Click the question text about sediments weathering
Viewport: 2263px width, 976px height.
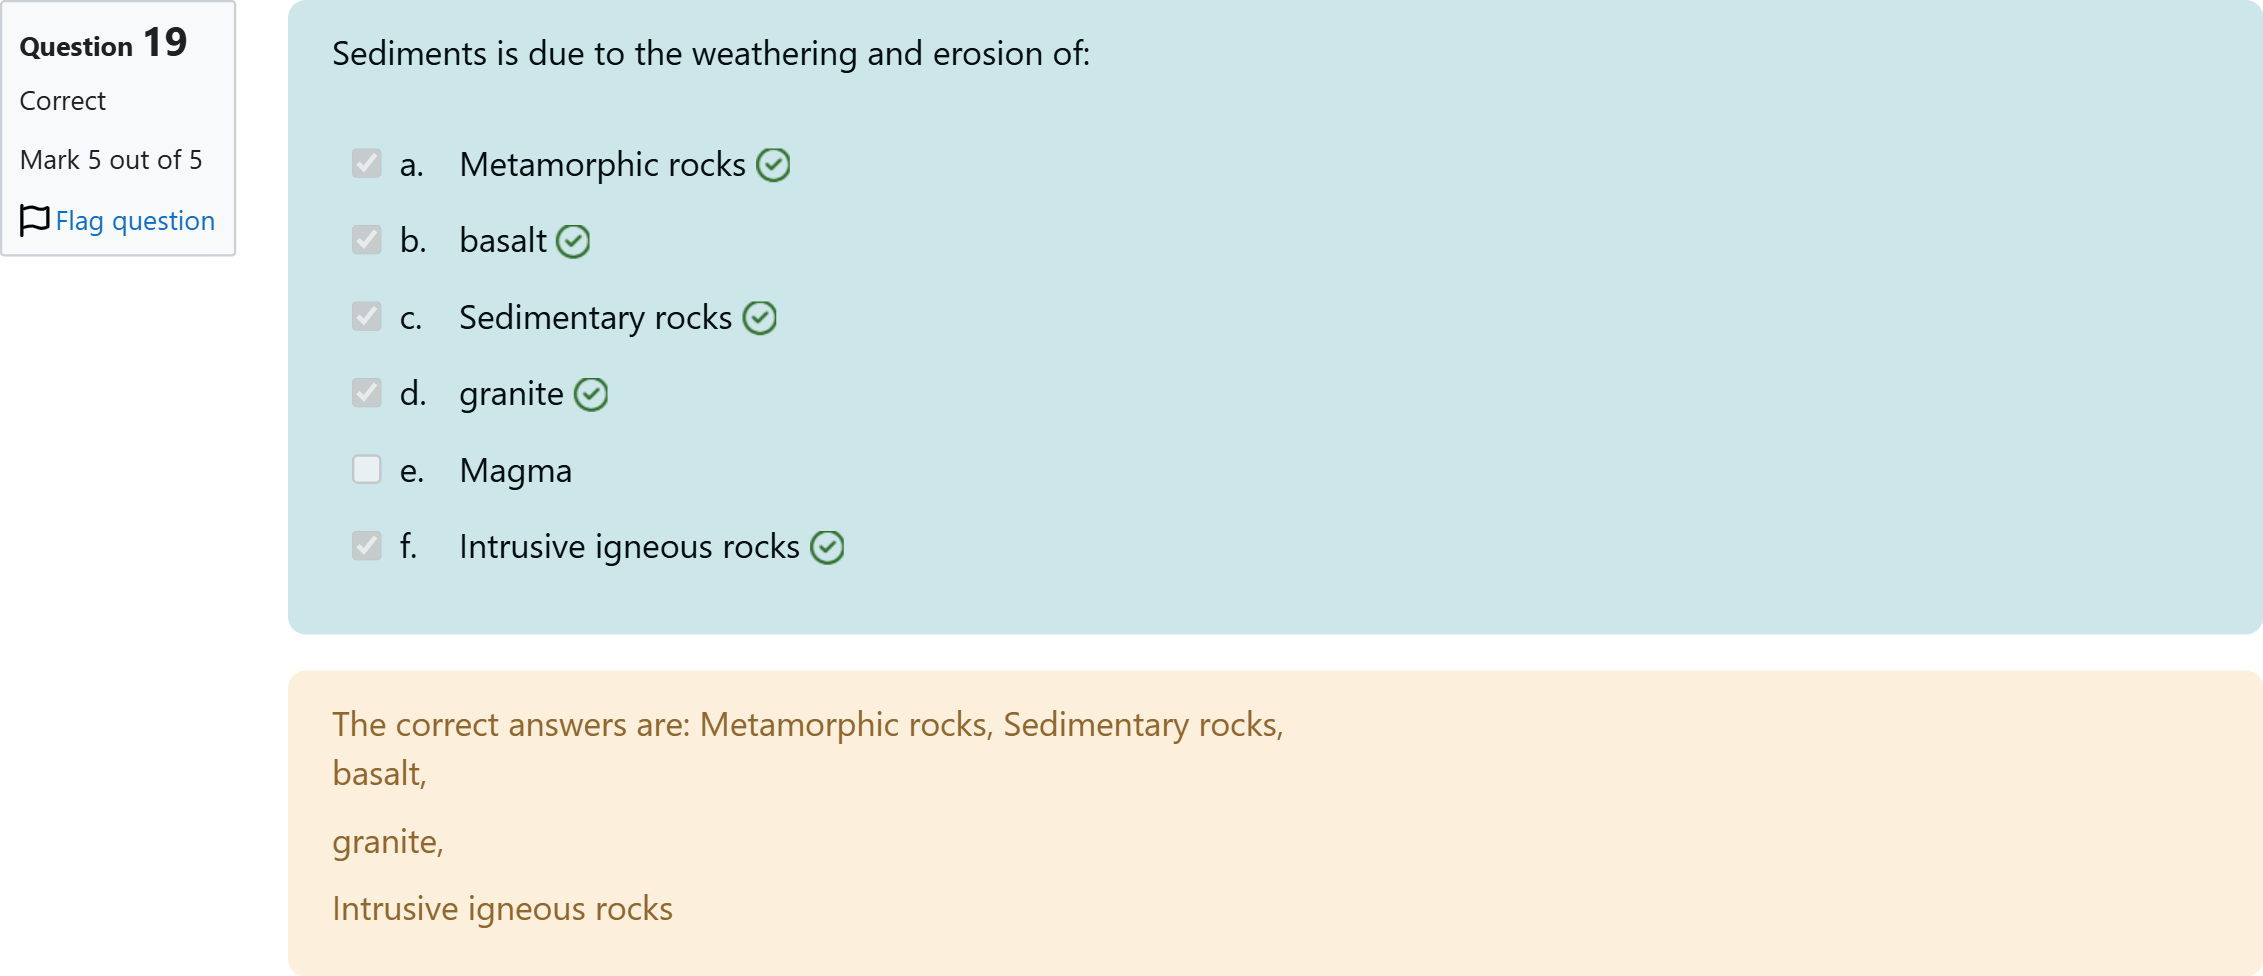tap(710, 54)
